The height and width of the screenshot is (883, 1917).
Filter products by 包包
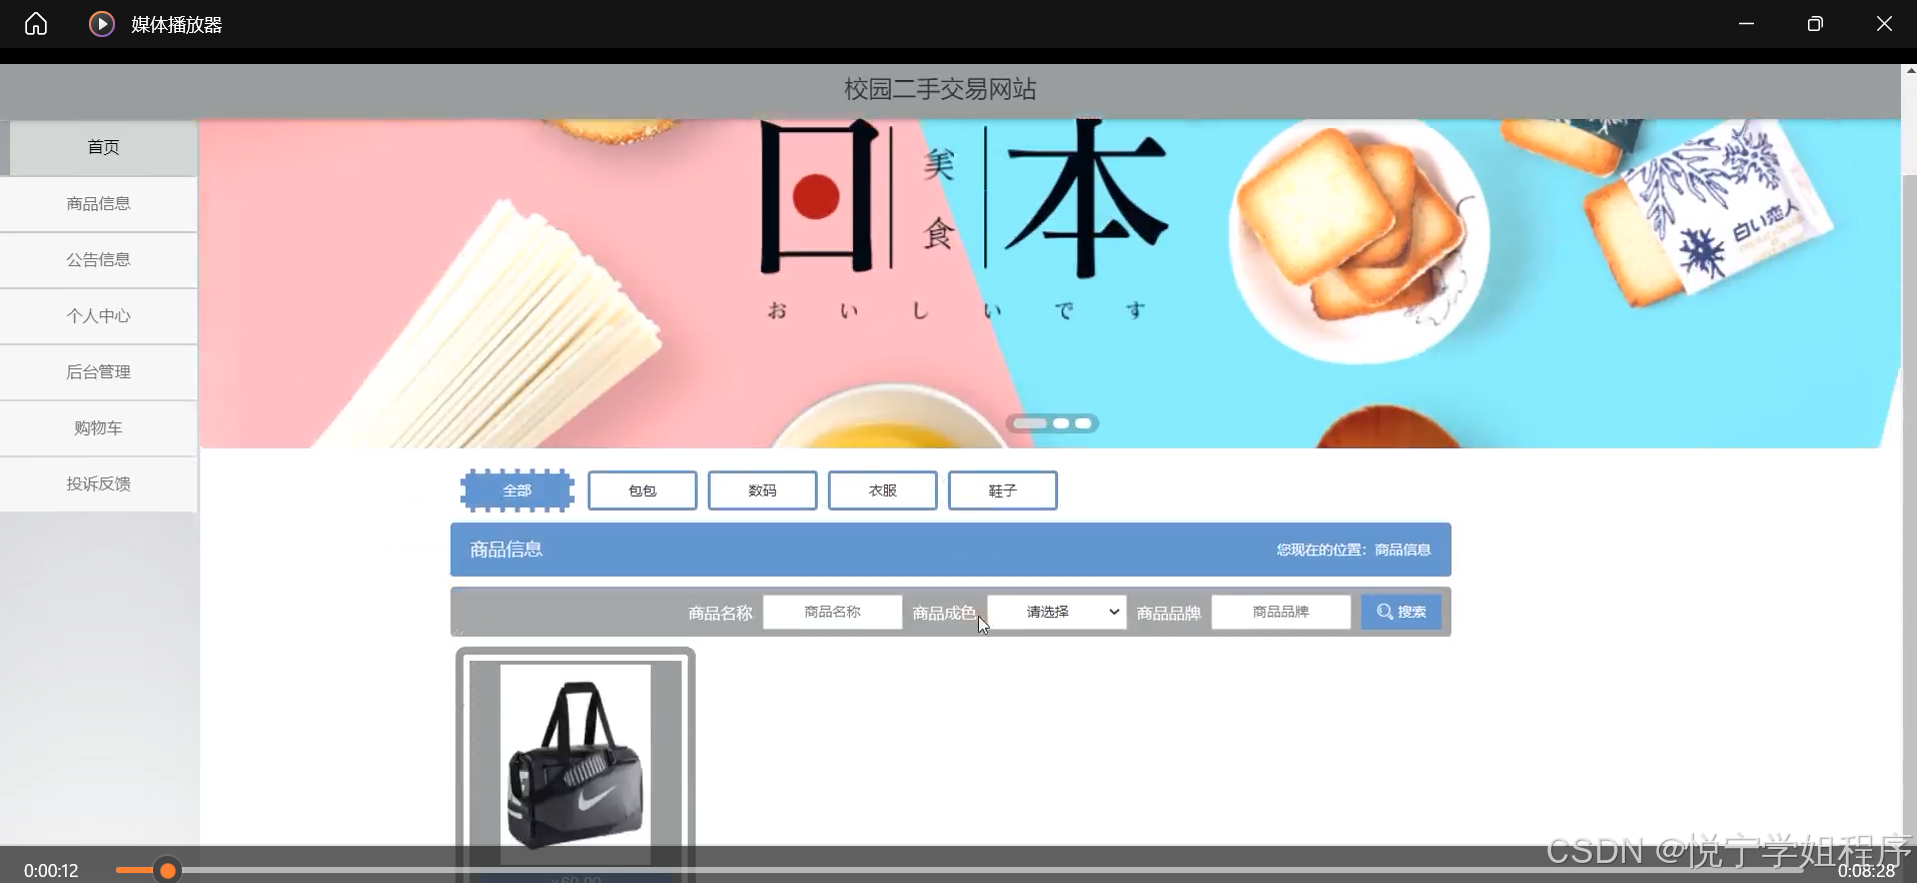coord(642,491)
